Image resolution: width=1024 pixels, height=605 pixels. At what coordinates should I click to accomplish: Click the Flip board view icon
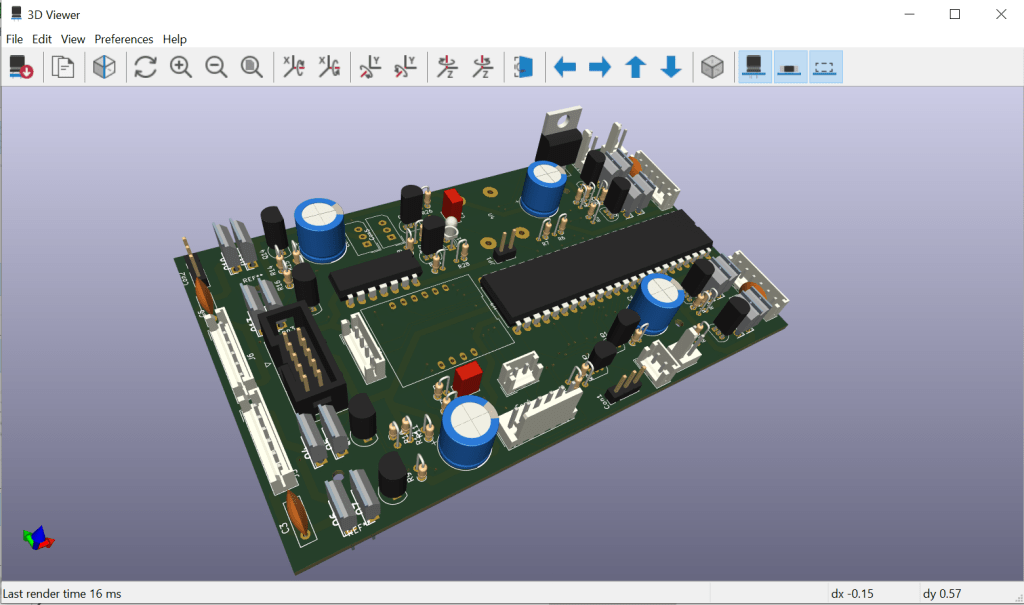523,67
